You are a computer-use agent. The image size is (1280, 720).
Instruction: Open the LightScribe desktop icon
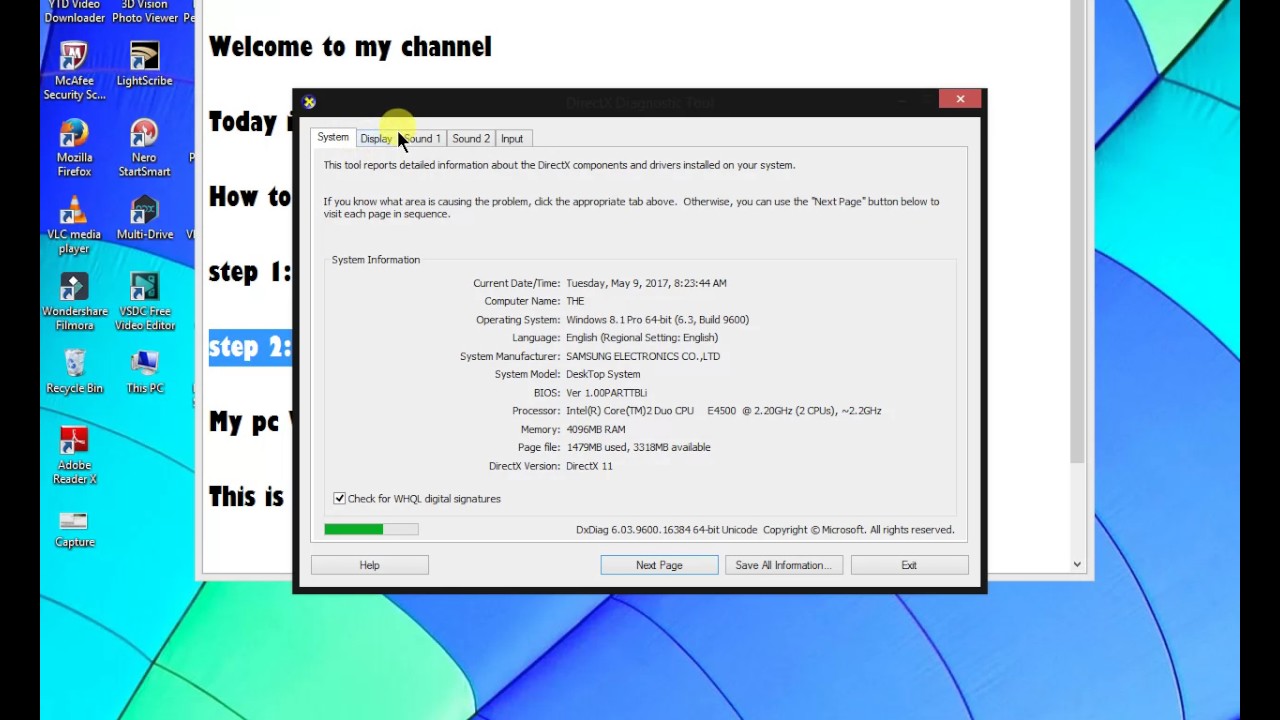[x=144, y=58]
